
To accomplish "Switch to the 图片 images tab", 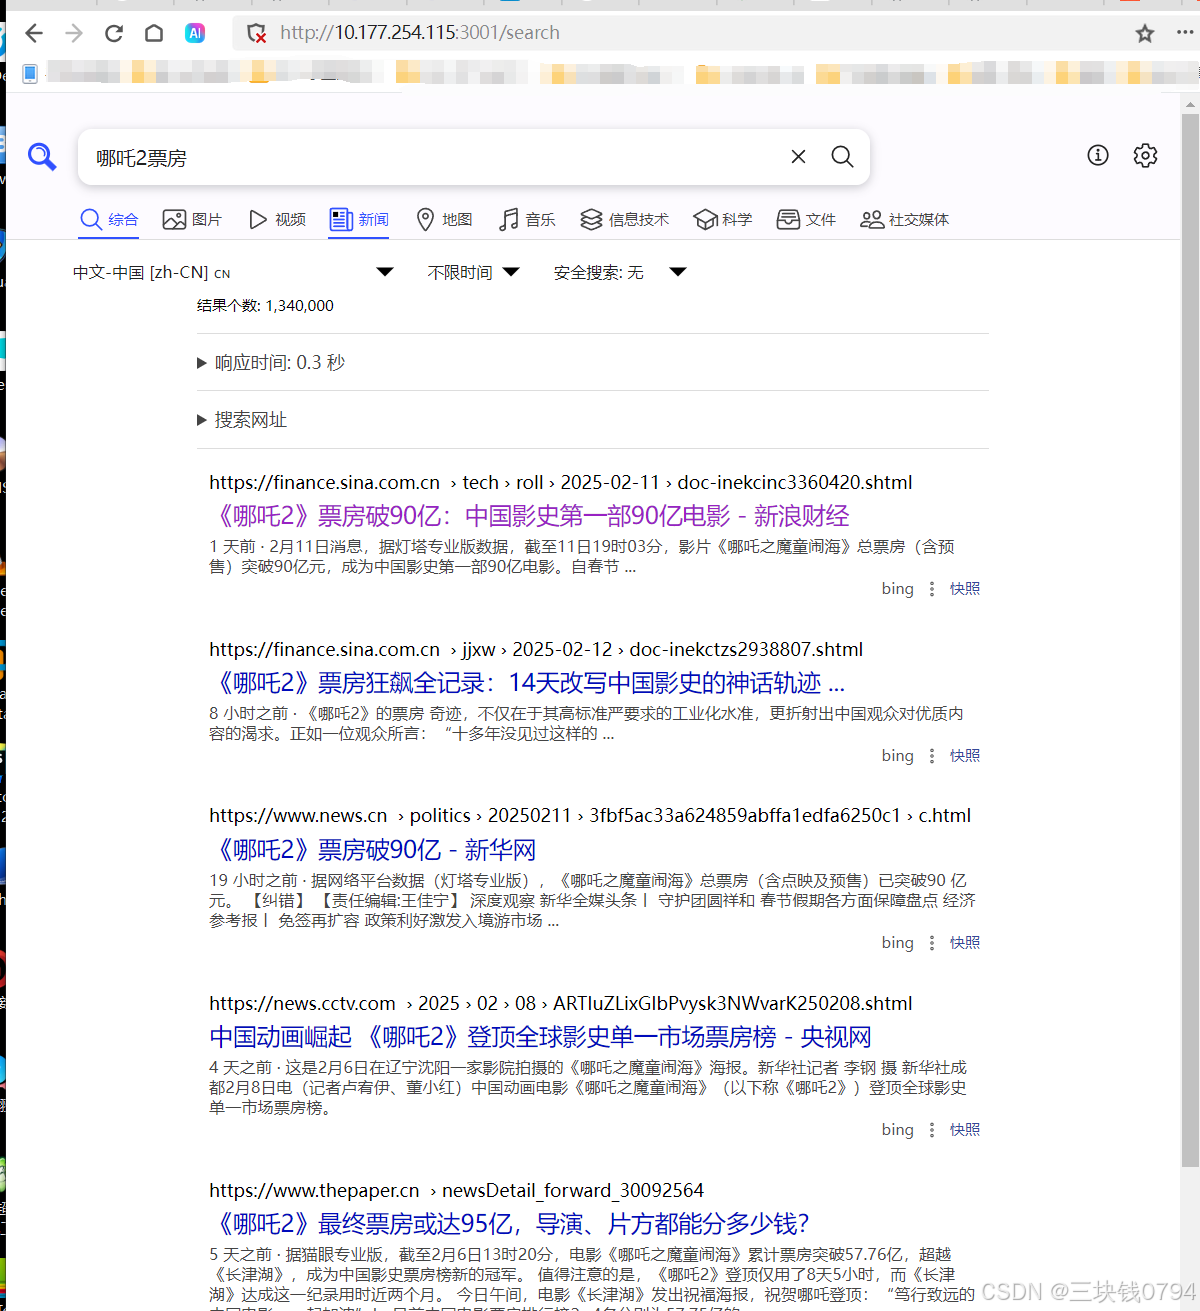I will 192,220.
